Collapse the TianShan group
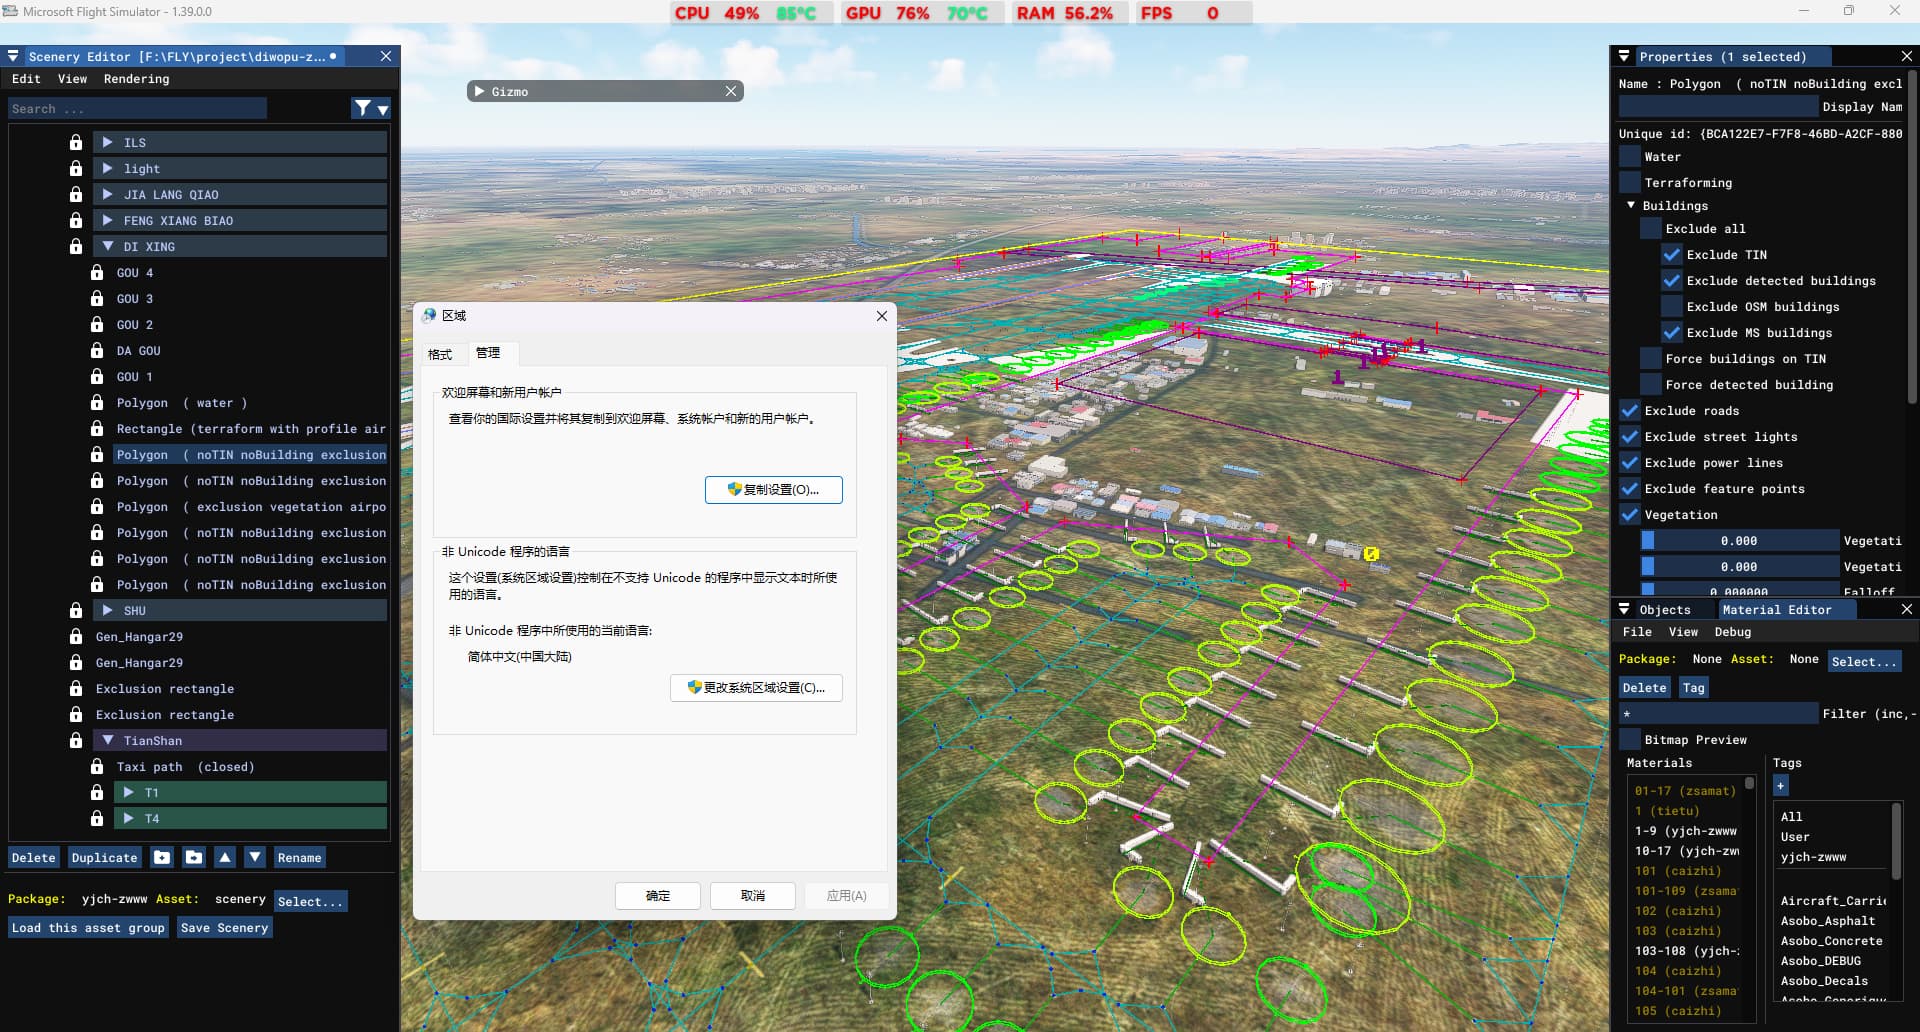This screenshot has width=1920, height=1032. (x=108, y=741)
